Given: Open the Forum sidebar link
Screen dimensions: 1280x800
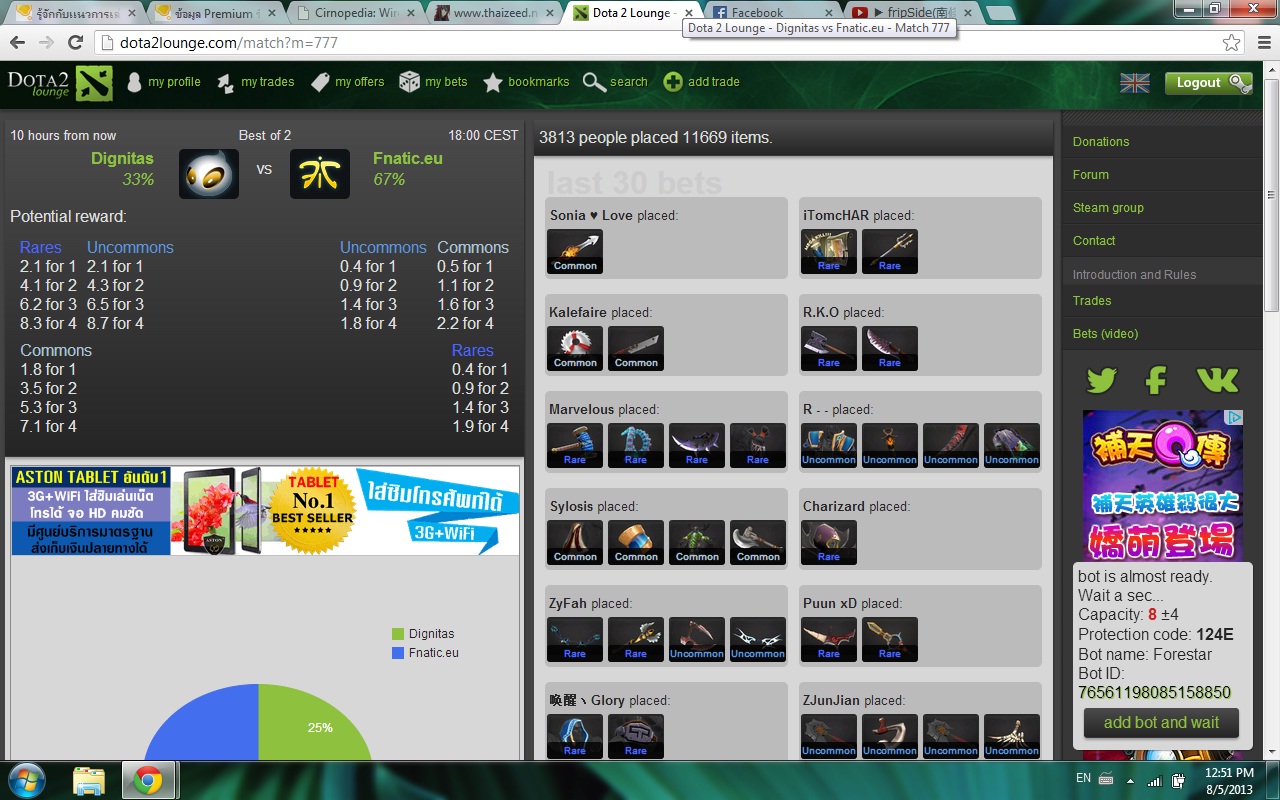Looking at the screenshot, I should (x=1090, y=175).
